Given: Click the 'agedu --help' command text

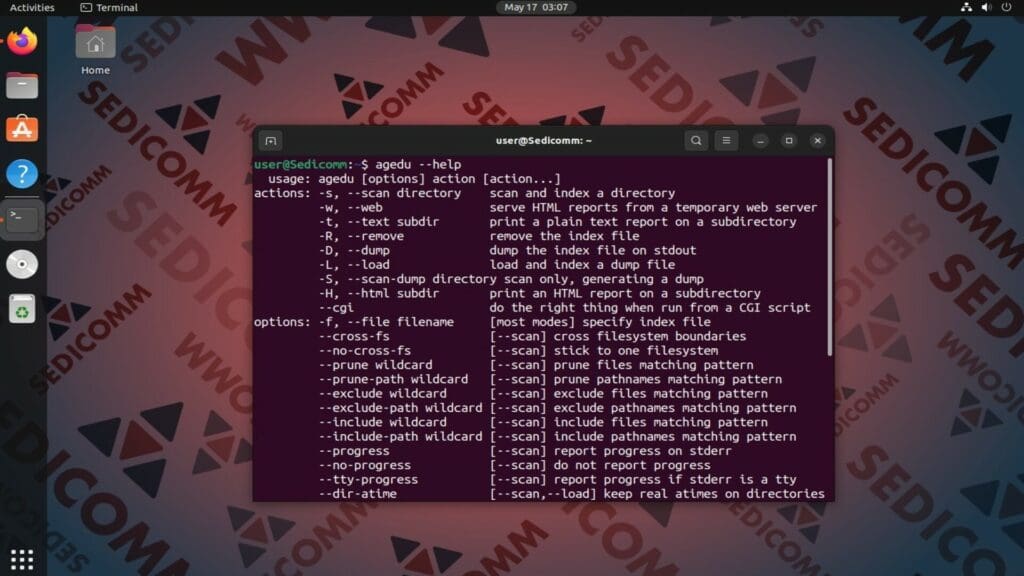Looking at the screenshot, I should click(x=418, y=165).
